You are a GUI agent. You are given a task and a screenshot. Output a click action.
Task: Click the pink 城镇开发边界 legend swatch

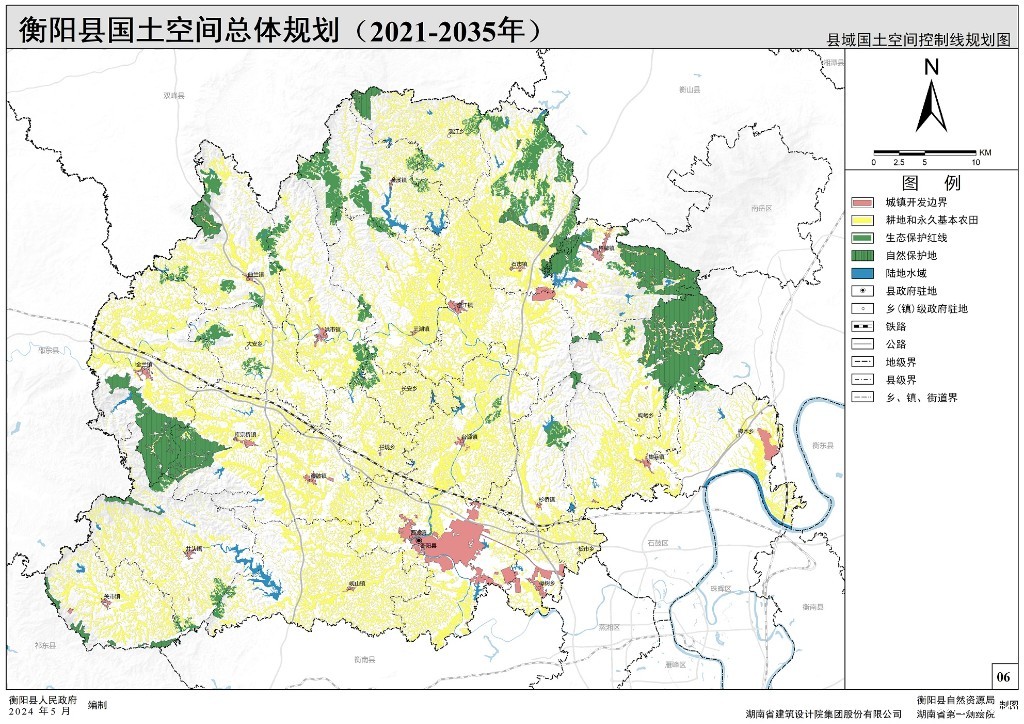point(861,202)
